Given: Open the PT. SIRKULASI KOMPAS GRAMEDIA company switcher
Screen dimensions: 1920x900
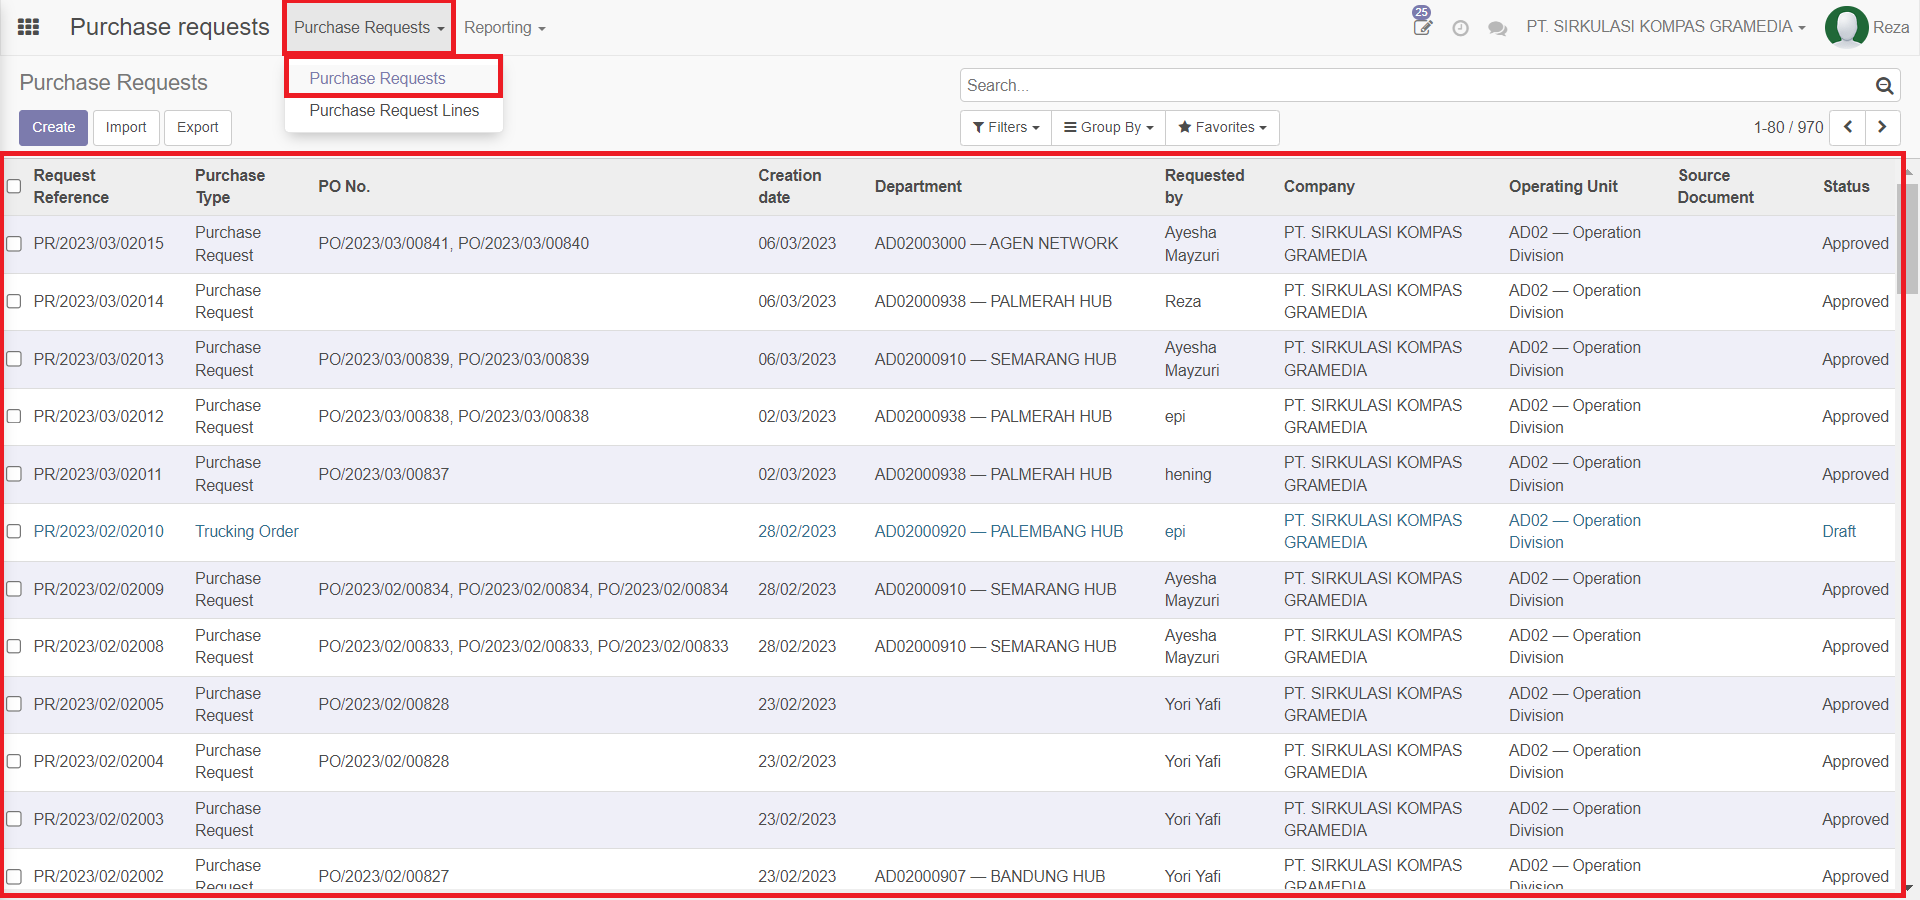Looking at the screenshot, I should [x=1665, y=27].
